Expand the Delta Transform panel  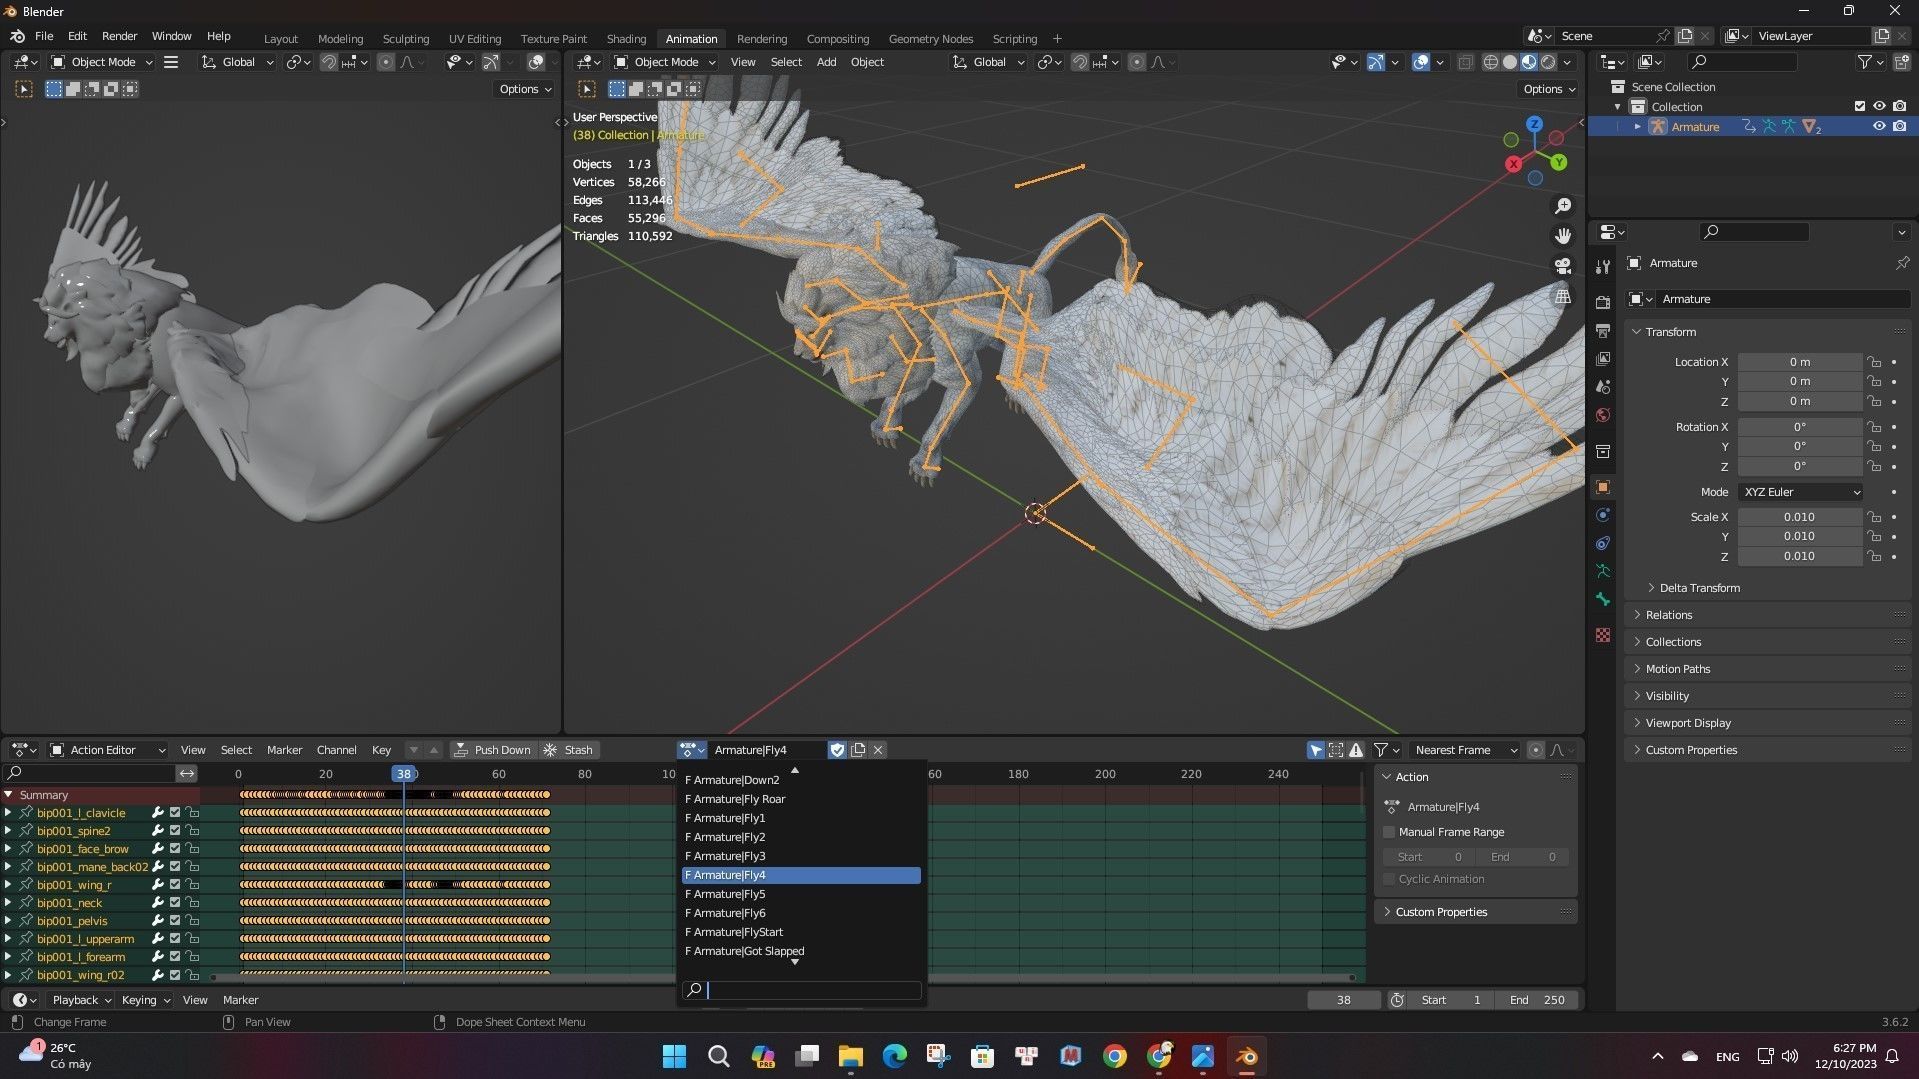tap(1697, 588)
